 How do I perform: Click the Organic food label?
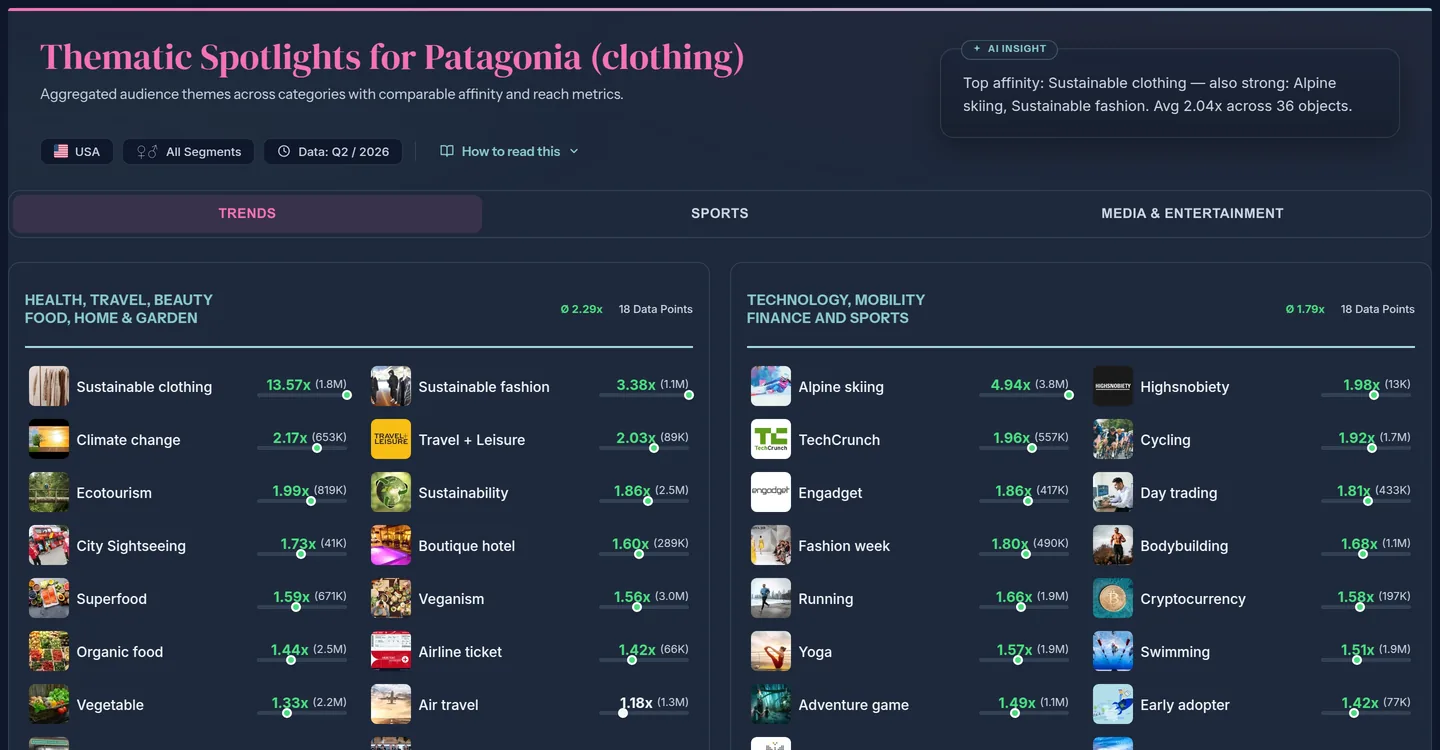tap(120, 652)
